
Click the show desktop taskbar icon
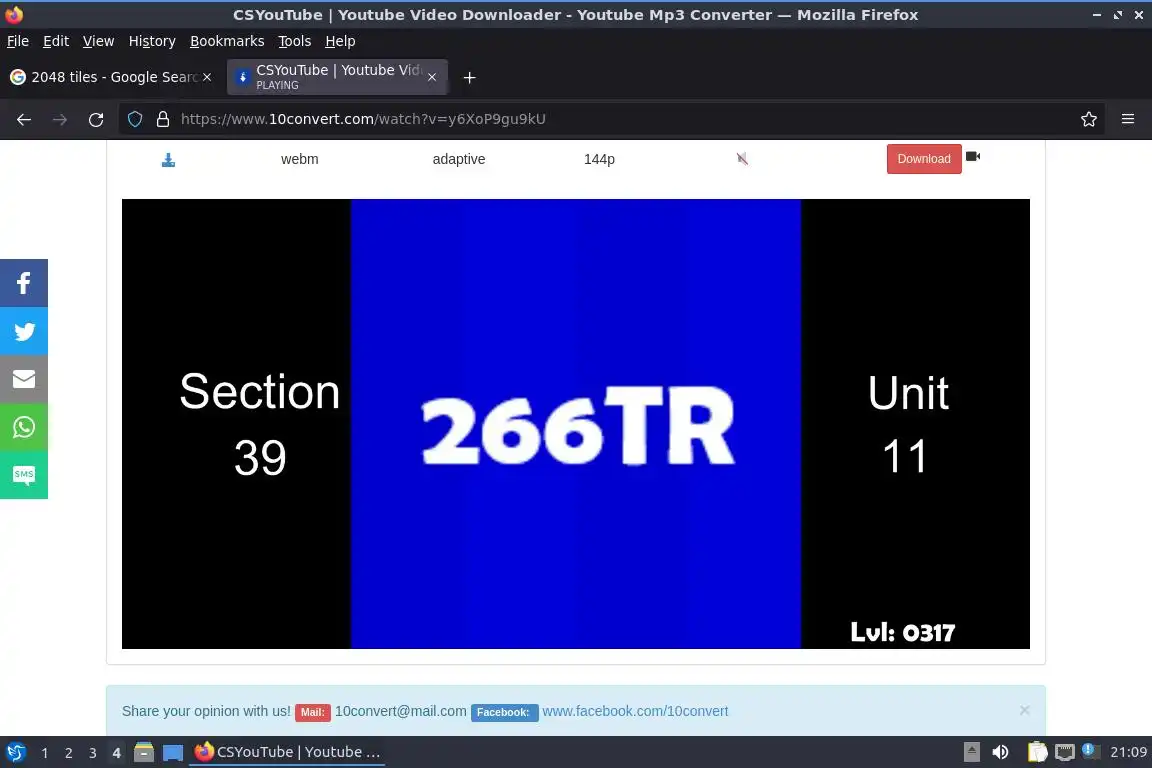(173, 752)
